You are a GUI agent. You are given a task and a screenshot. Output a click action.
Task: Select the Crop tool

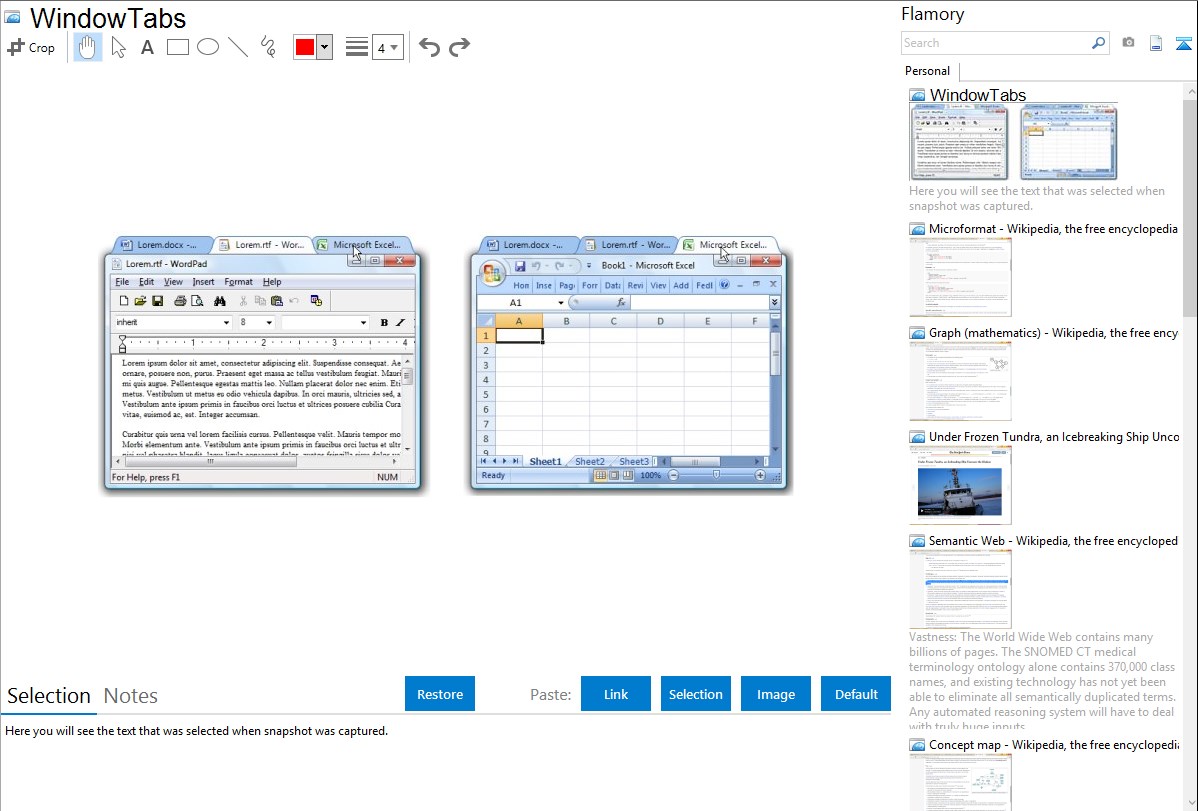pyautogui.click(x=31, y=47)
